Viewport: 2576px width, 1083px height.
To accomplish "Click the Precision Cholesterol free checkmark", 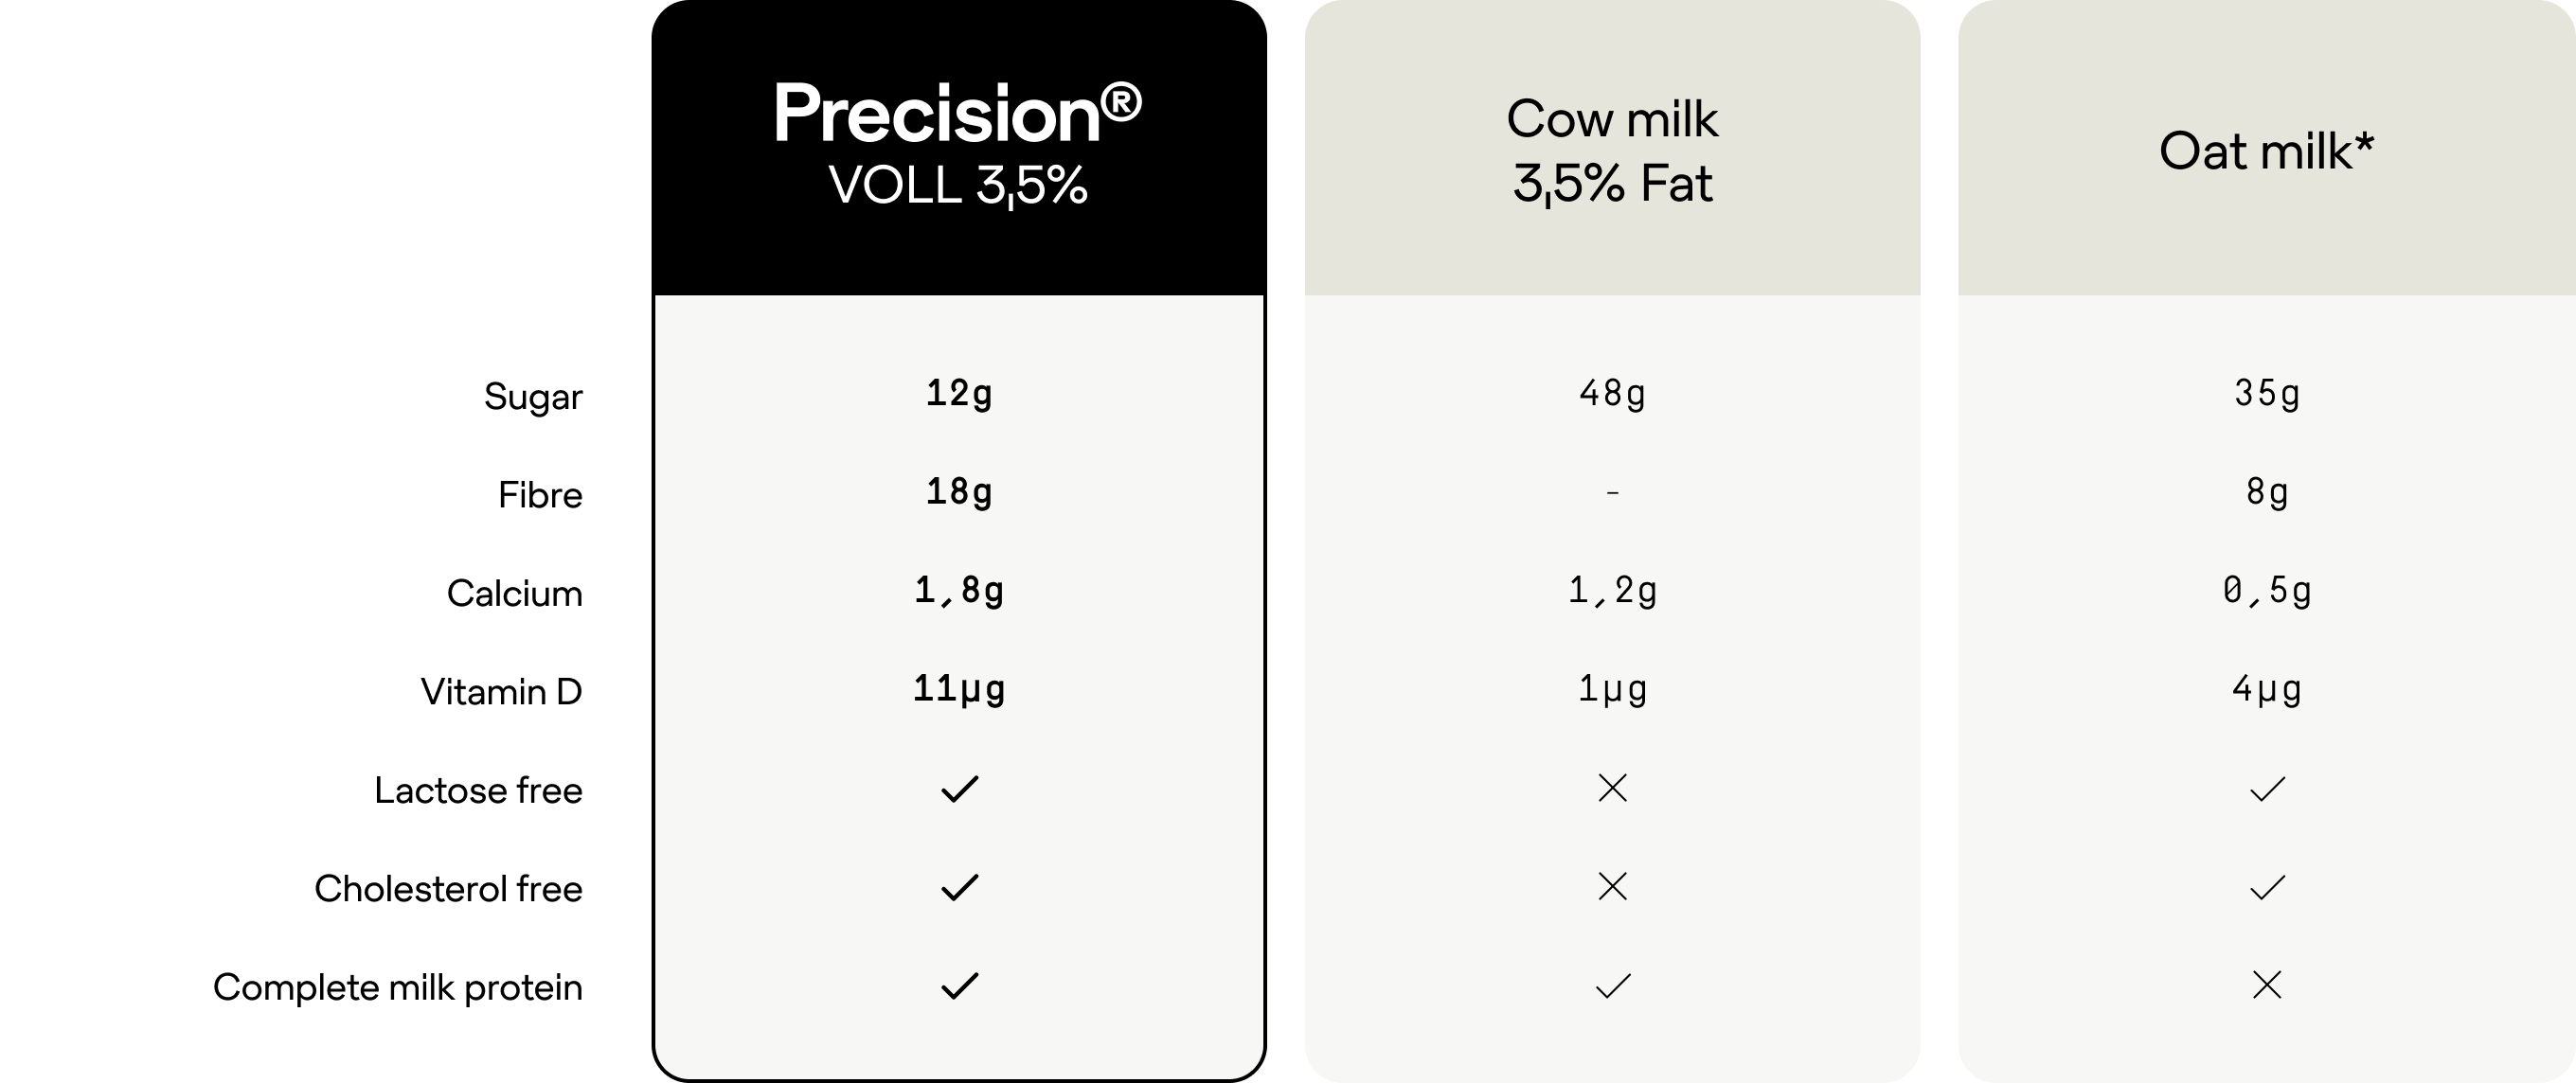I will (x=959, y=887).
